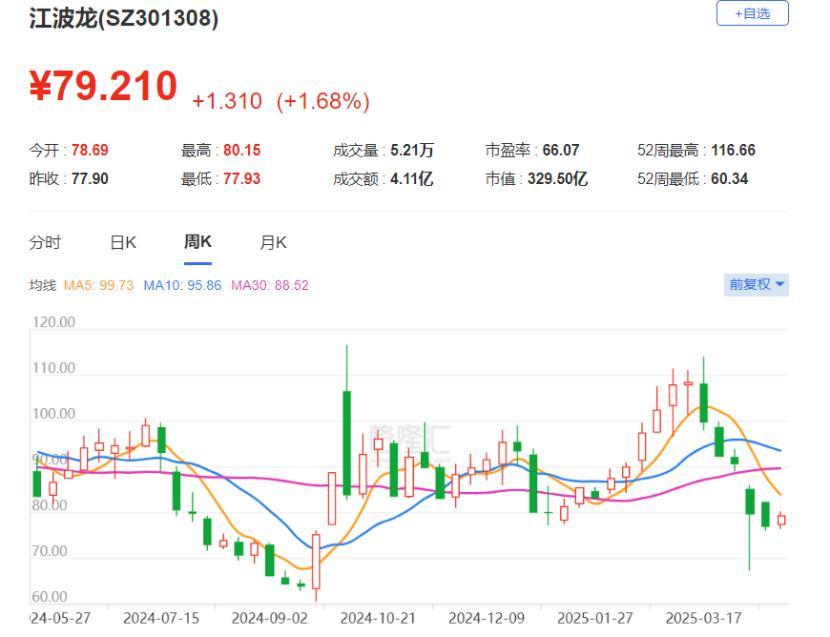Click the 今开 value 78.69
Screen dimensions: 830x637
tap(90, 150)
